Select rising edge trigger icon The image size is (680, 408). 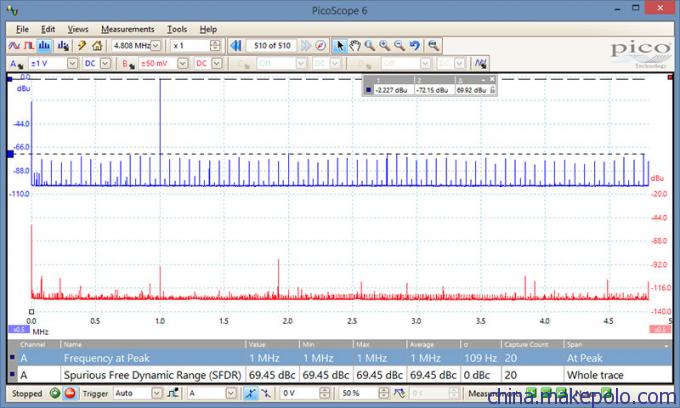[251, 393]
